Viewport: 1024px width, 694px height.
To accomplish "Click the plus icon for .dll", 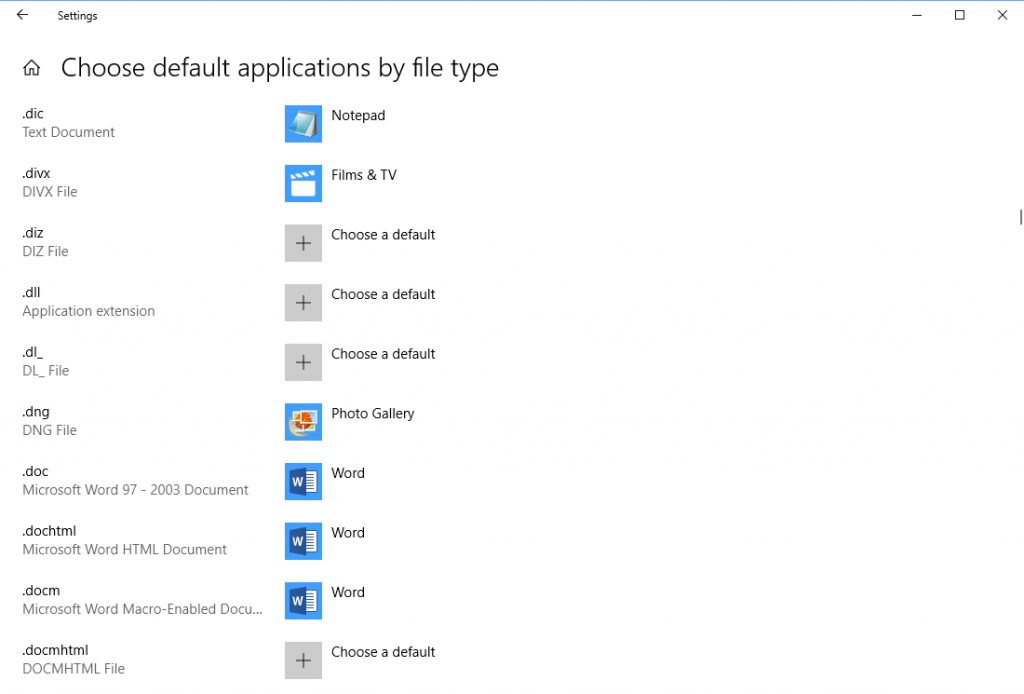I will [x=303, y=303].
